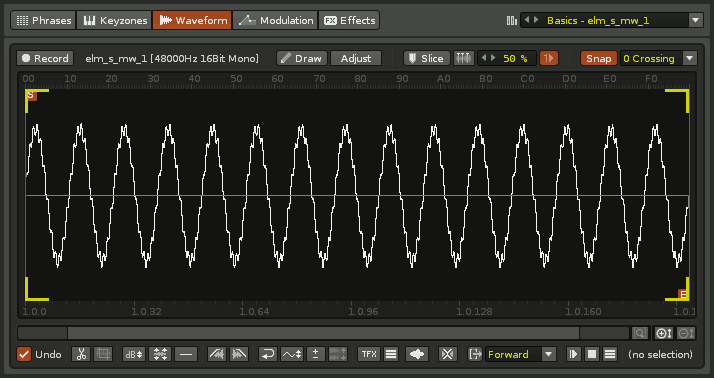The height and width of the screenshot is (378, 714).
Task: Stop sample playback with the stop button
Action: coord(592,354)
